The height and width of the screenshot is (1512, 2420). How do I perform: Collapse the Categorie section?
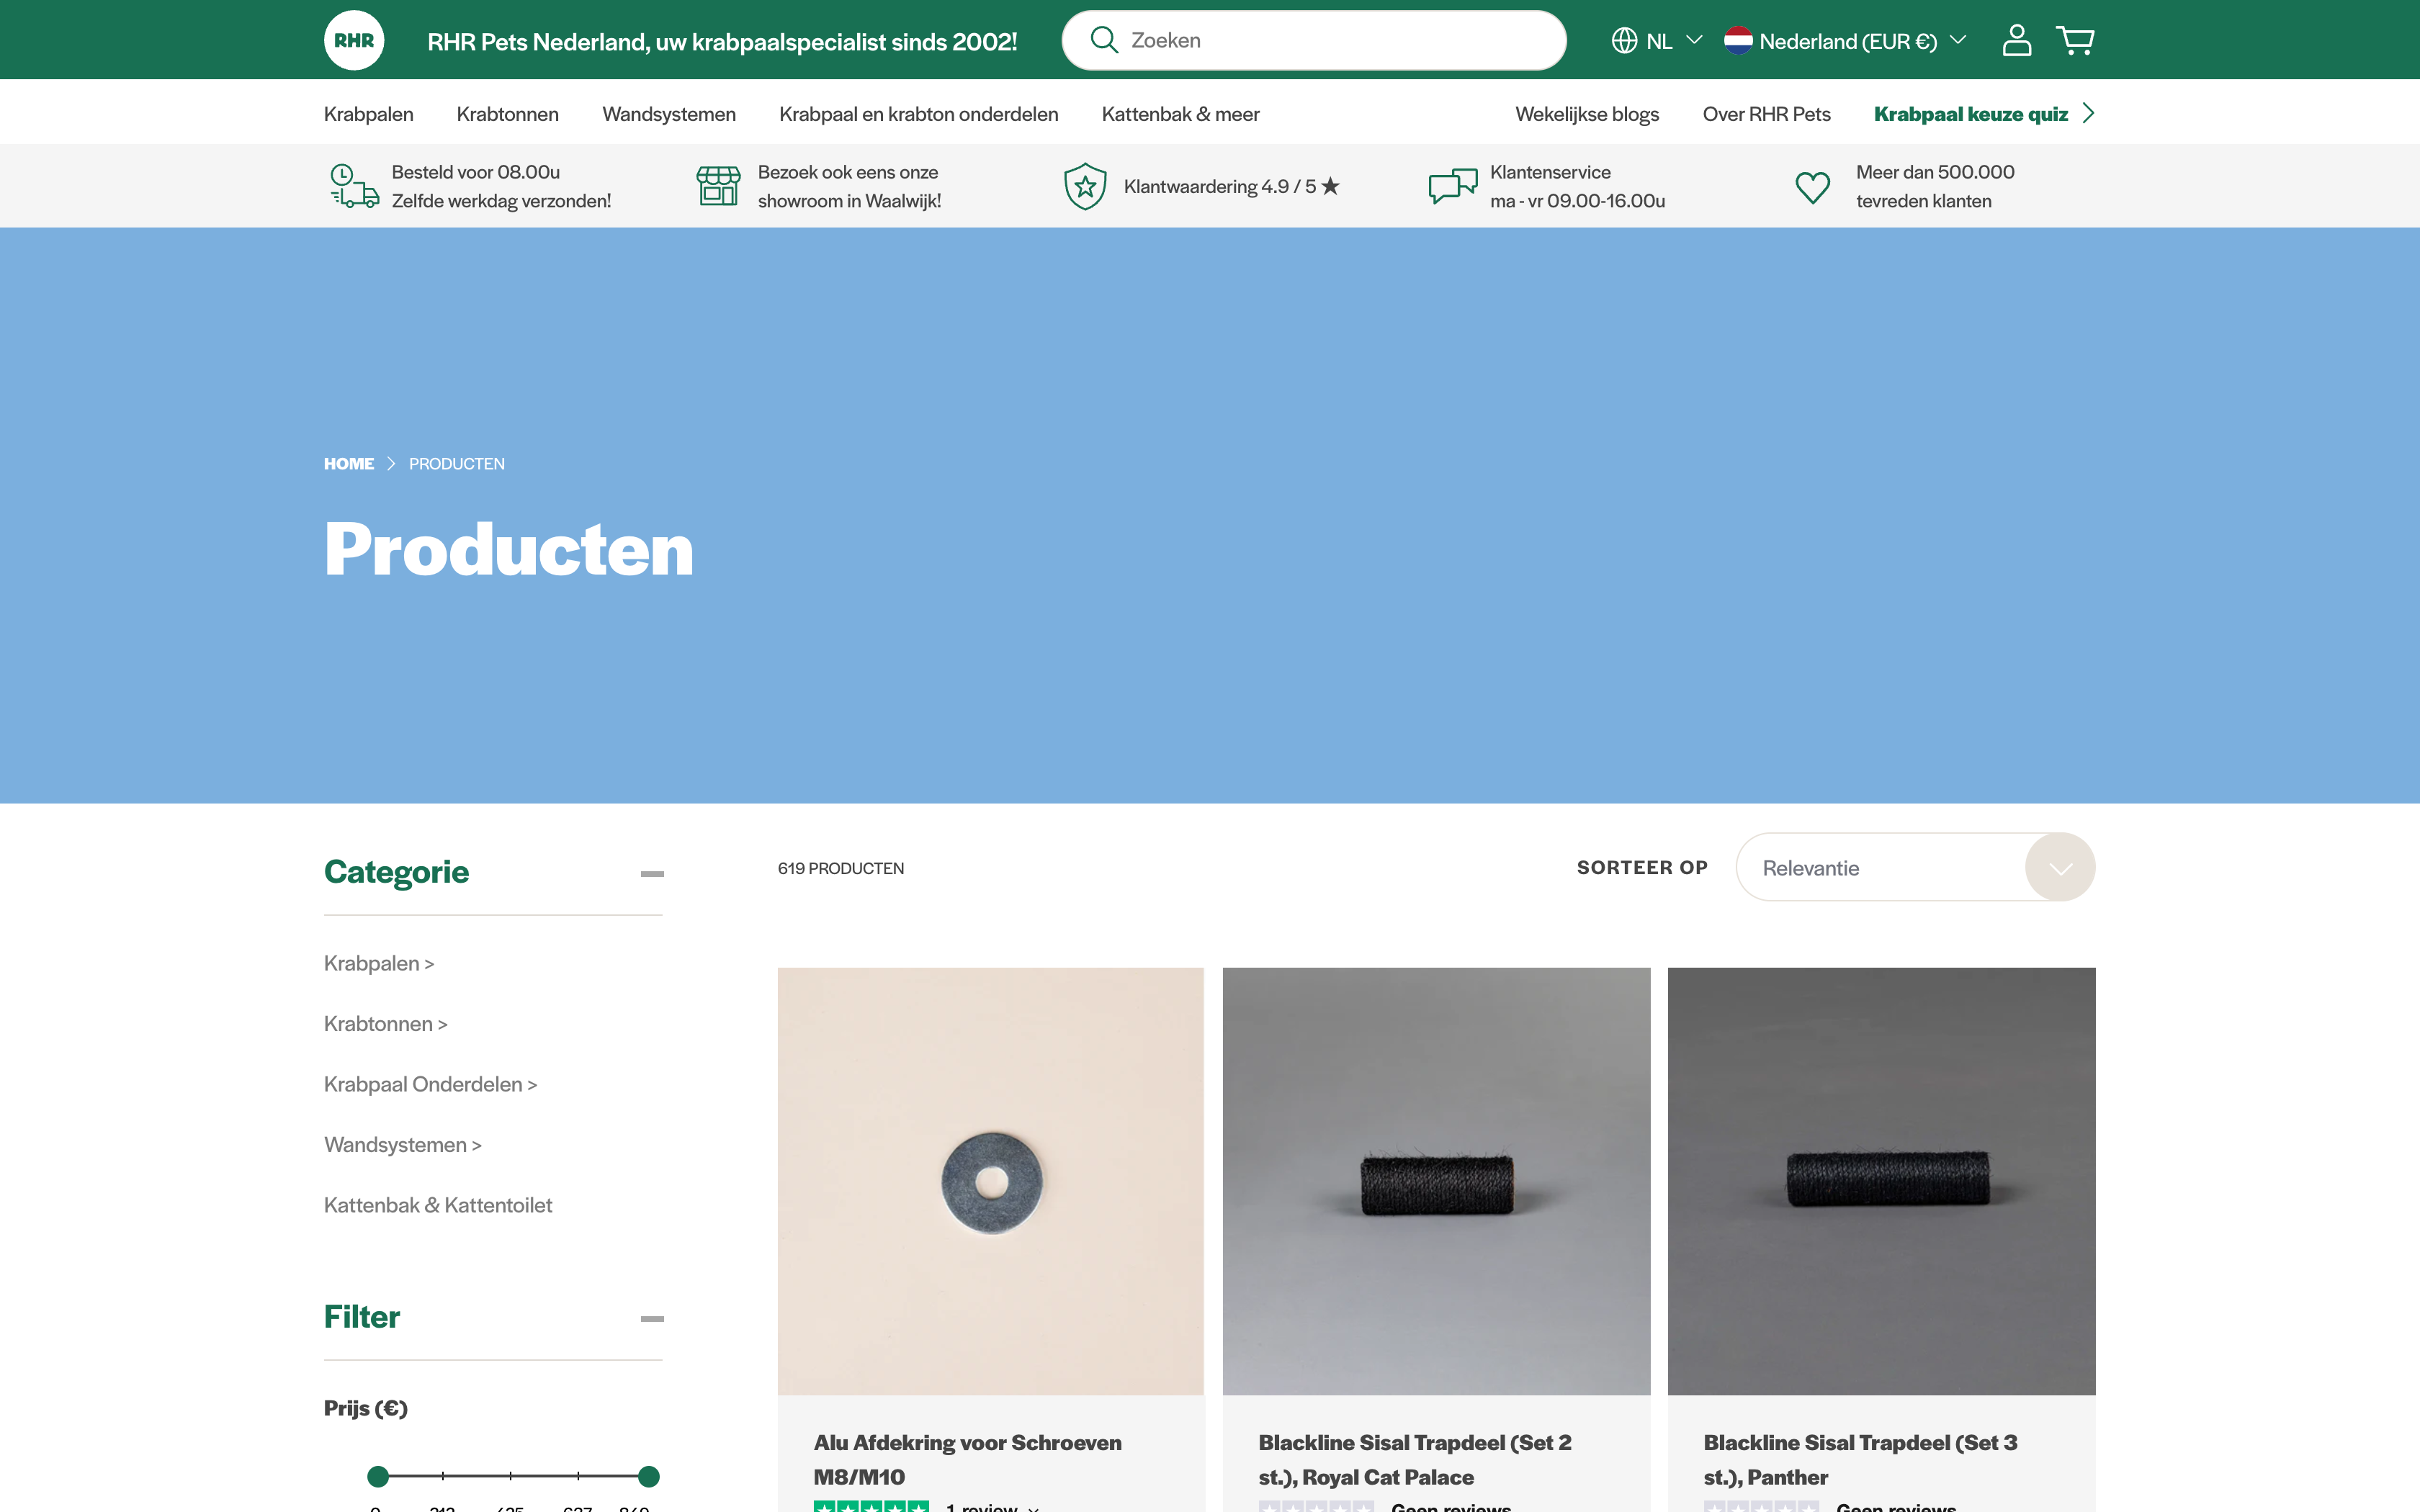point(652,873)
